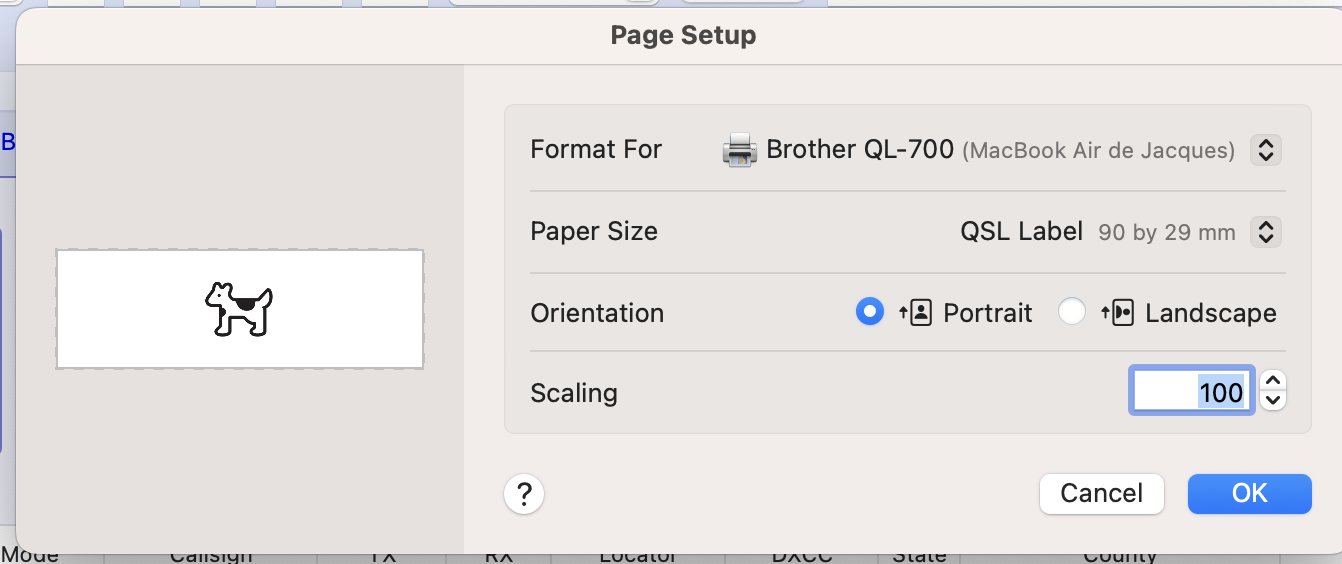The image size is (1342, 564).
Task: Increase scaling with the stepper up arrow
Action: click(1272, 382)
